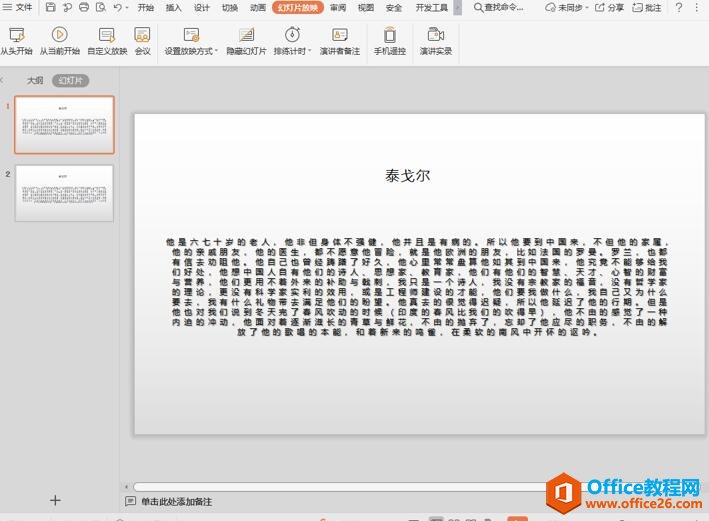This screenshot has height=521, width=709.
Task: Click the 会议 meeting icon
Action: [142, 41]
